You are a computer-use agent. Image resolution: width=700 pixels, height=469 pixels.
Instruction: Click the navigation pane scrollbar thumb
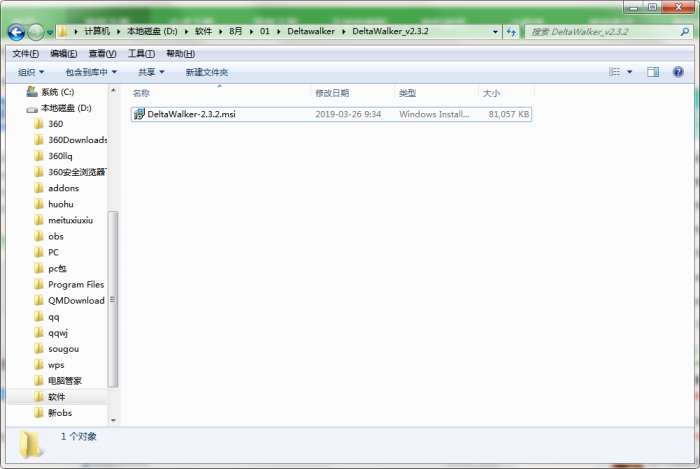pos(113,299)
